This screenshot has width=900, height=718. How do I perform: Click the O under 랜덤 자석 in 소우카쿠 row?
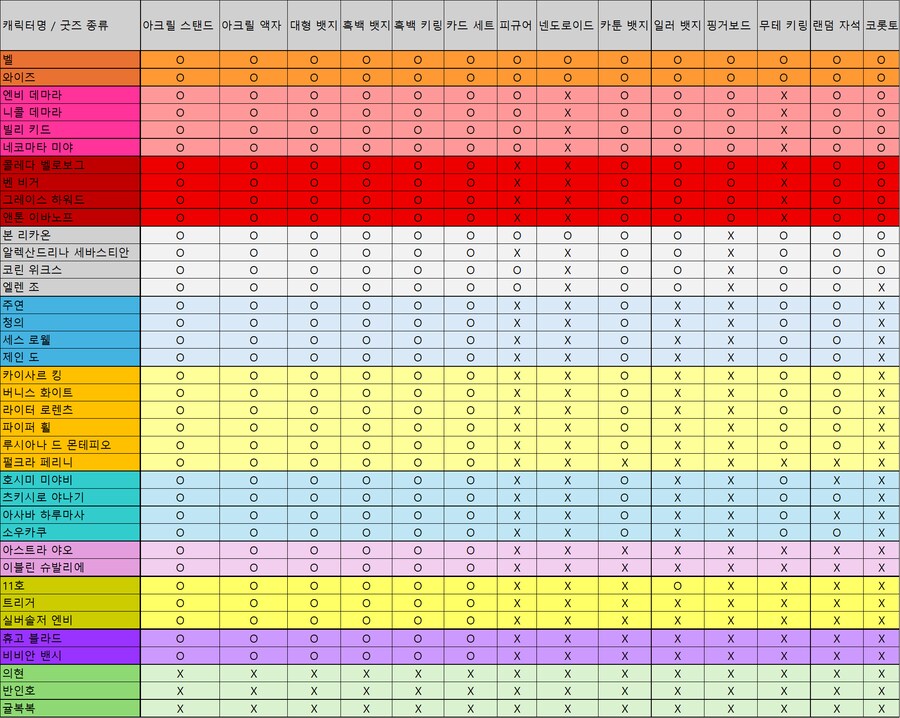click(x=836, y=533)
